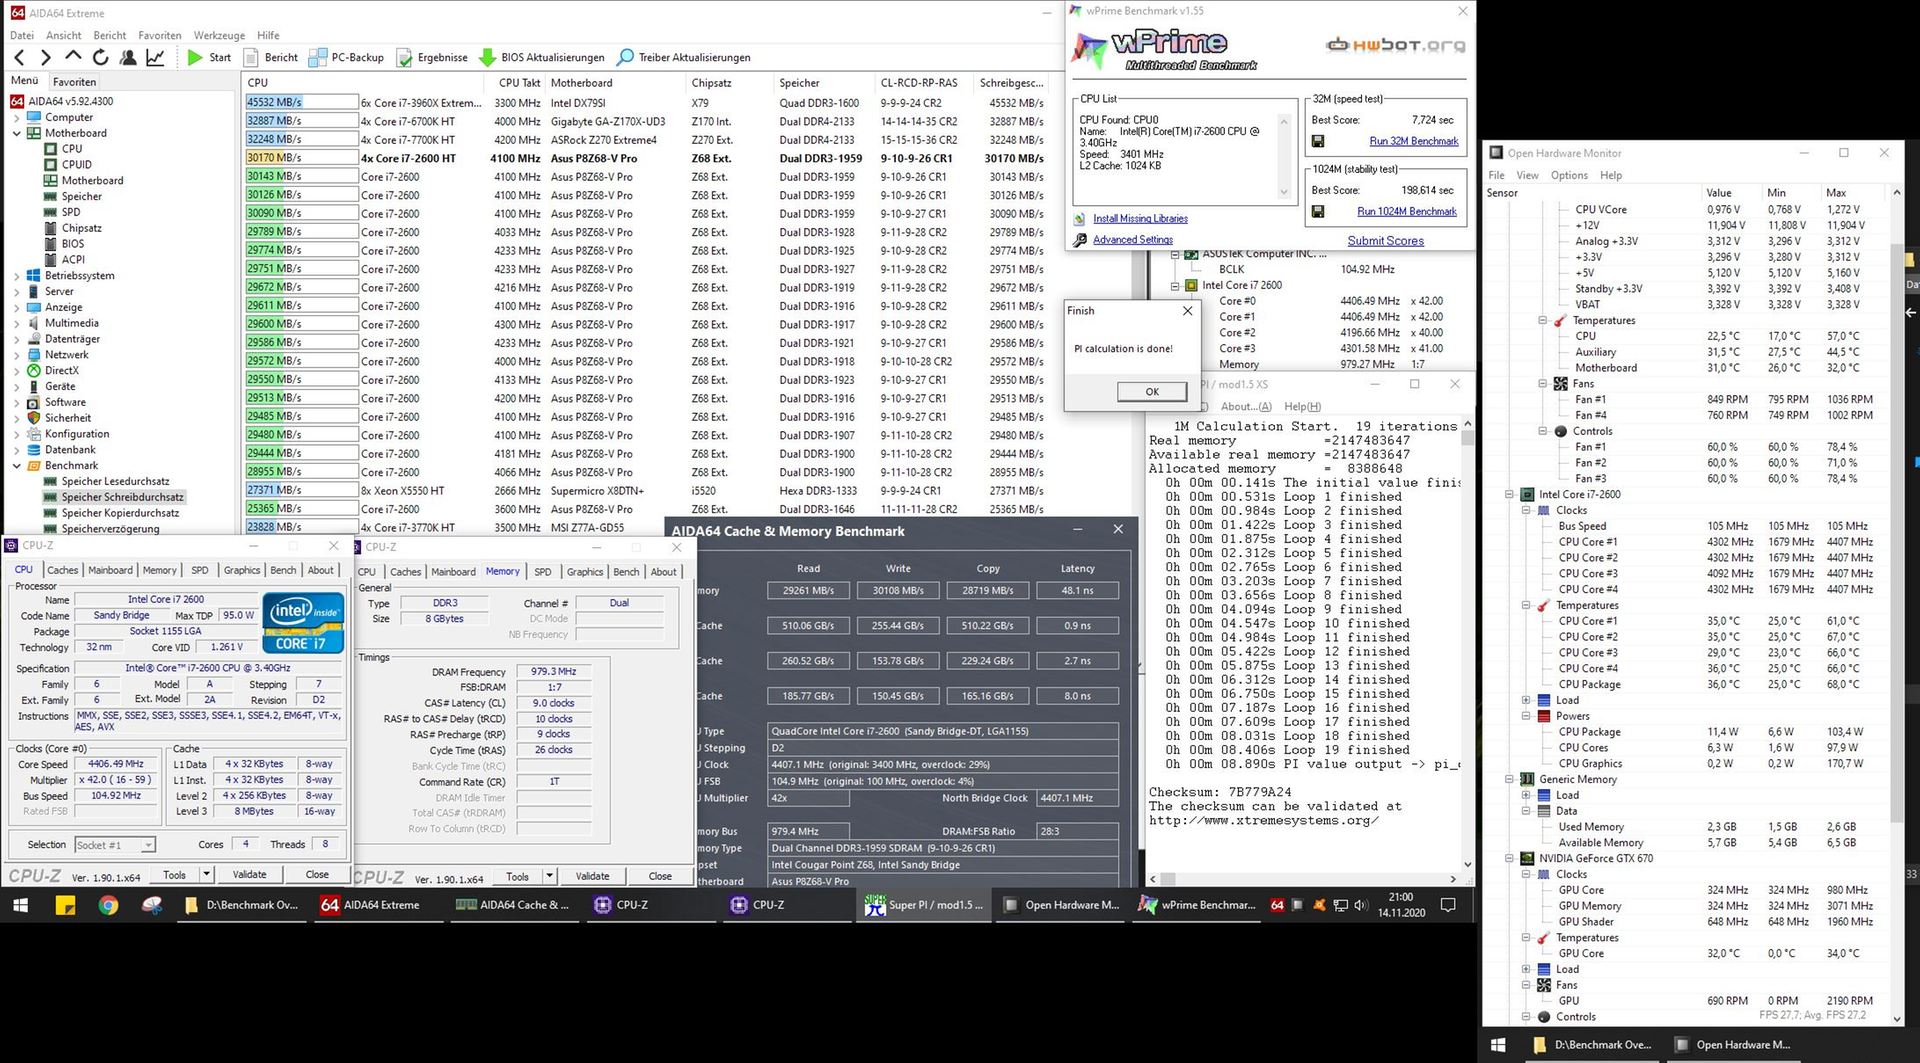Expand the Load node under Generic Memory

(1526, 796)
